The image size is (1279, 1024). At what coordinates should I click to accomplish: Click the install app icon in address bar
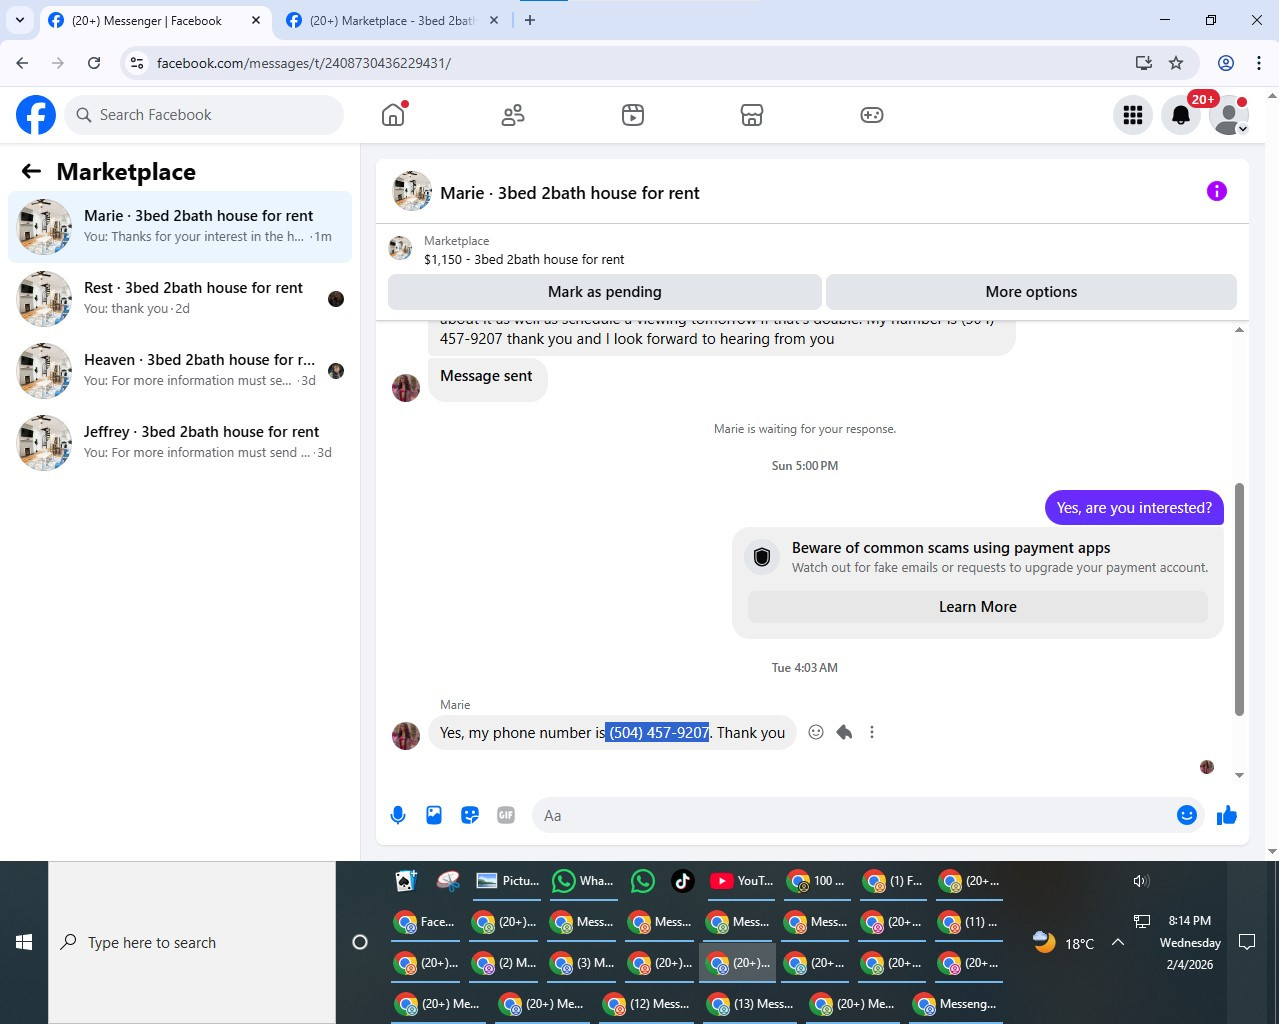coord(1144,63)
